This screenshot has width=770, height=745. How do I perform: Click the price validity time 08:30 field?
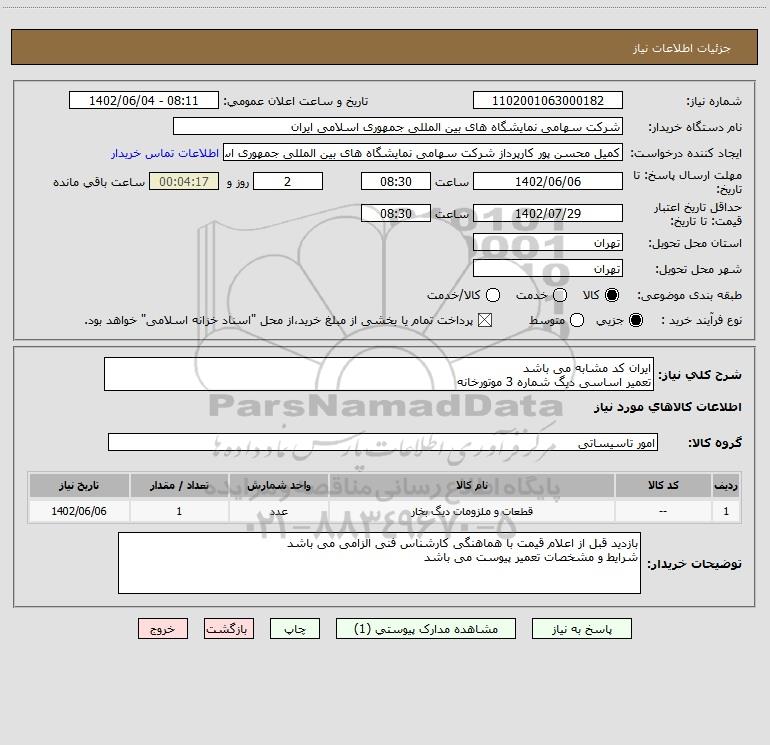(396, 213)
